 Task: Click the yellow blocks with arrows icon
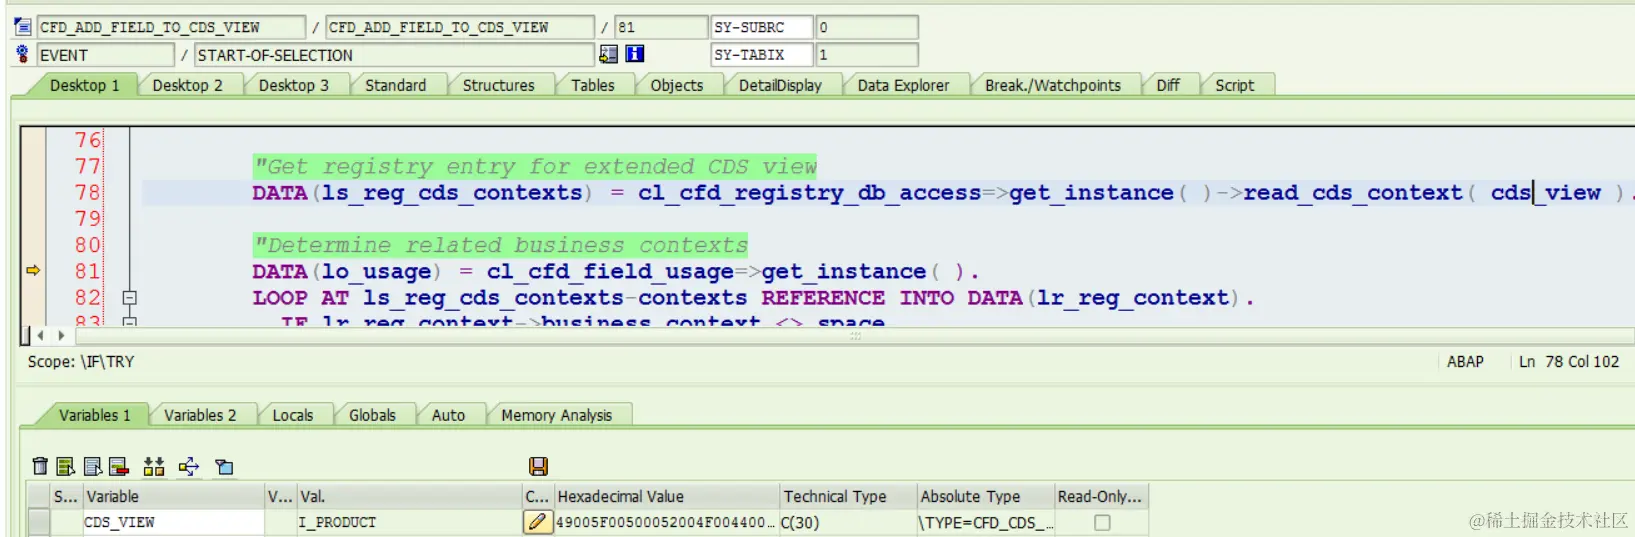pos(154,466)
